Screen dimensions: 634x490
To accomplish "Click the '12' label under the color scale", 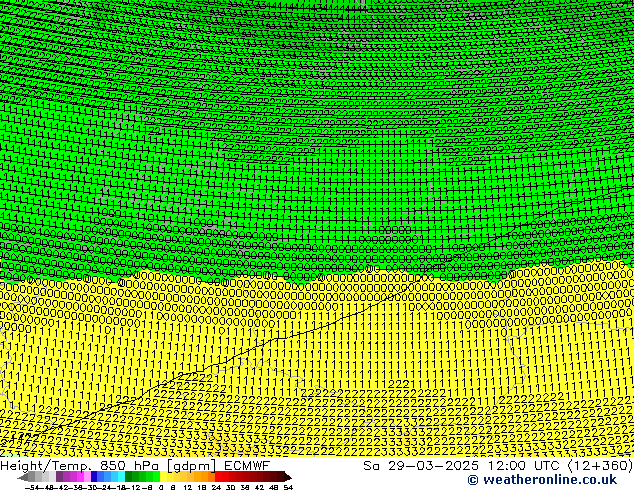I will (x=188, y=487).
